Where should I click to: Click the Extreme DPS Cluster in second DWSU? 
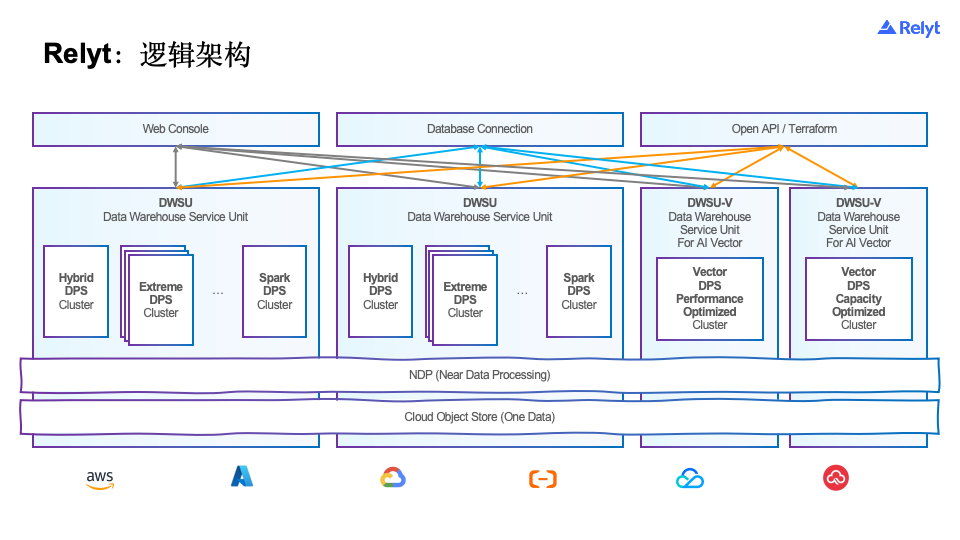[x=465, y=299]
